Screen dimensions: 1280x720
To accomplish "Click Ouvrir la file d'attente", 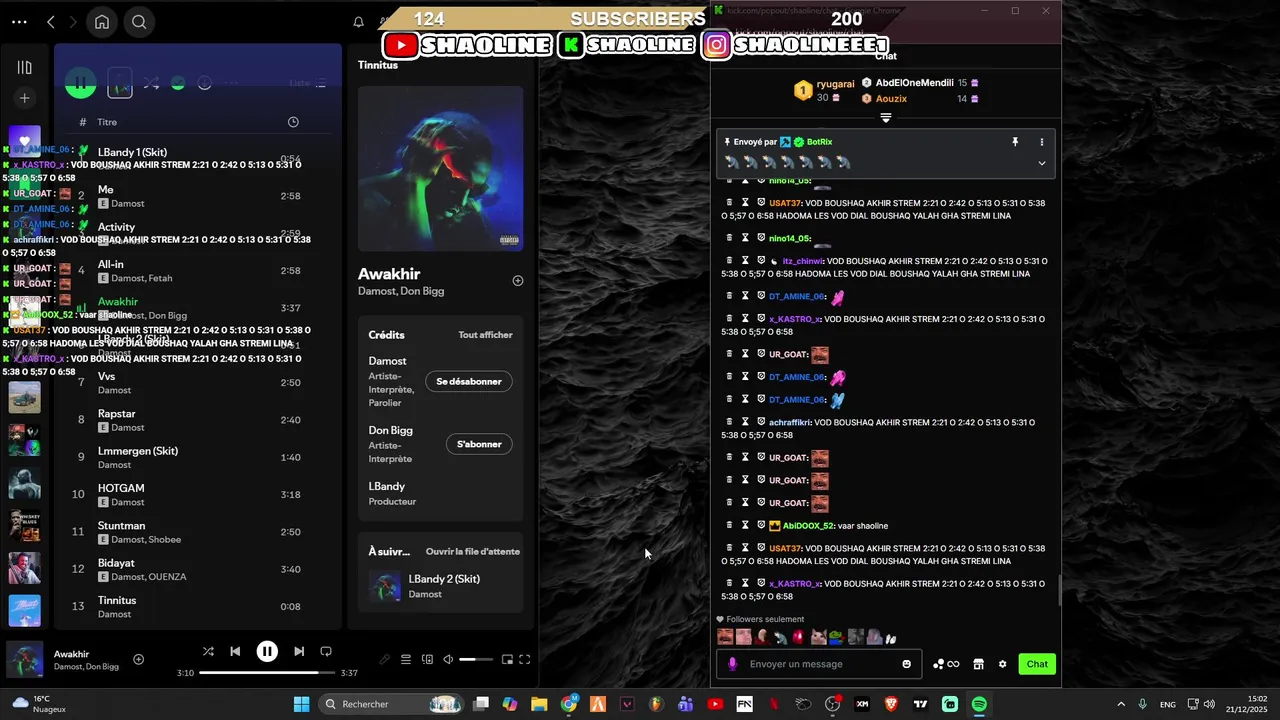I will (473, 551).
